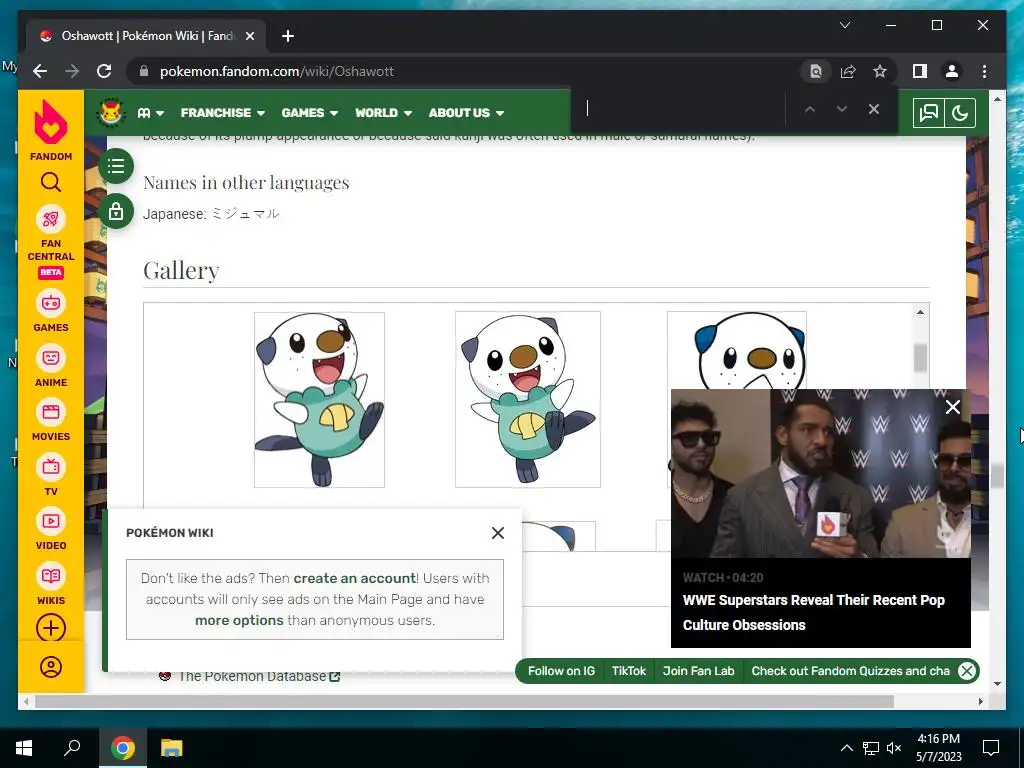This screenshot has width=1024, height=768.
Task: Click gallery scroll up arrow
Action: [x=920, y=312]
